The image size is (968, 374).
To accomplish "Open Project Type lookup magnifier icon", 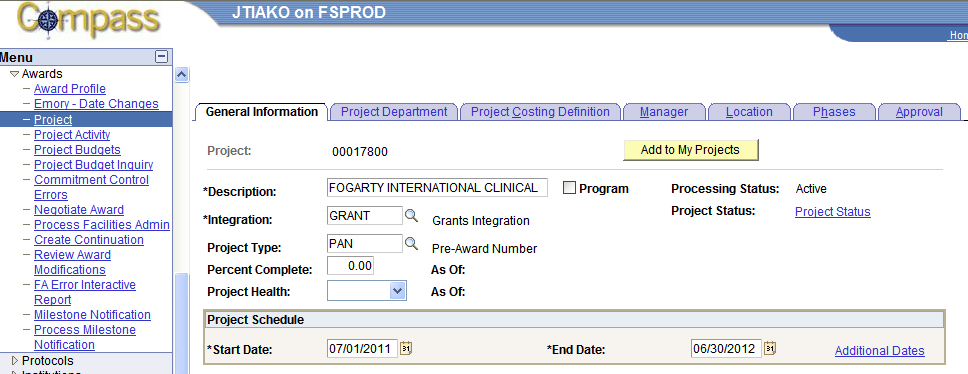I will click(411, 244).
